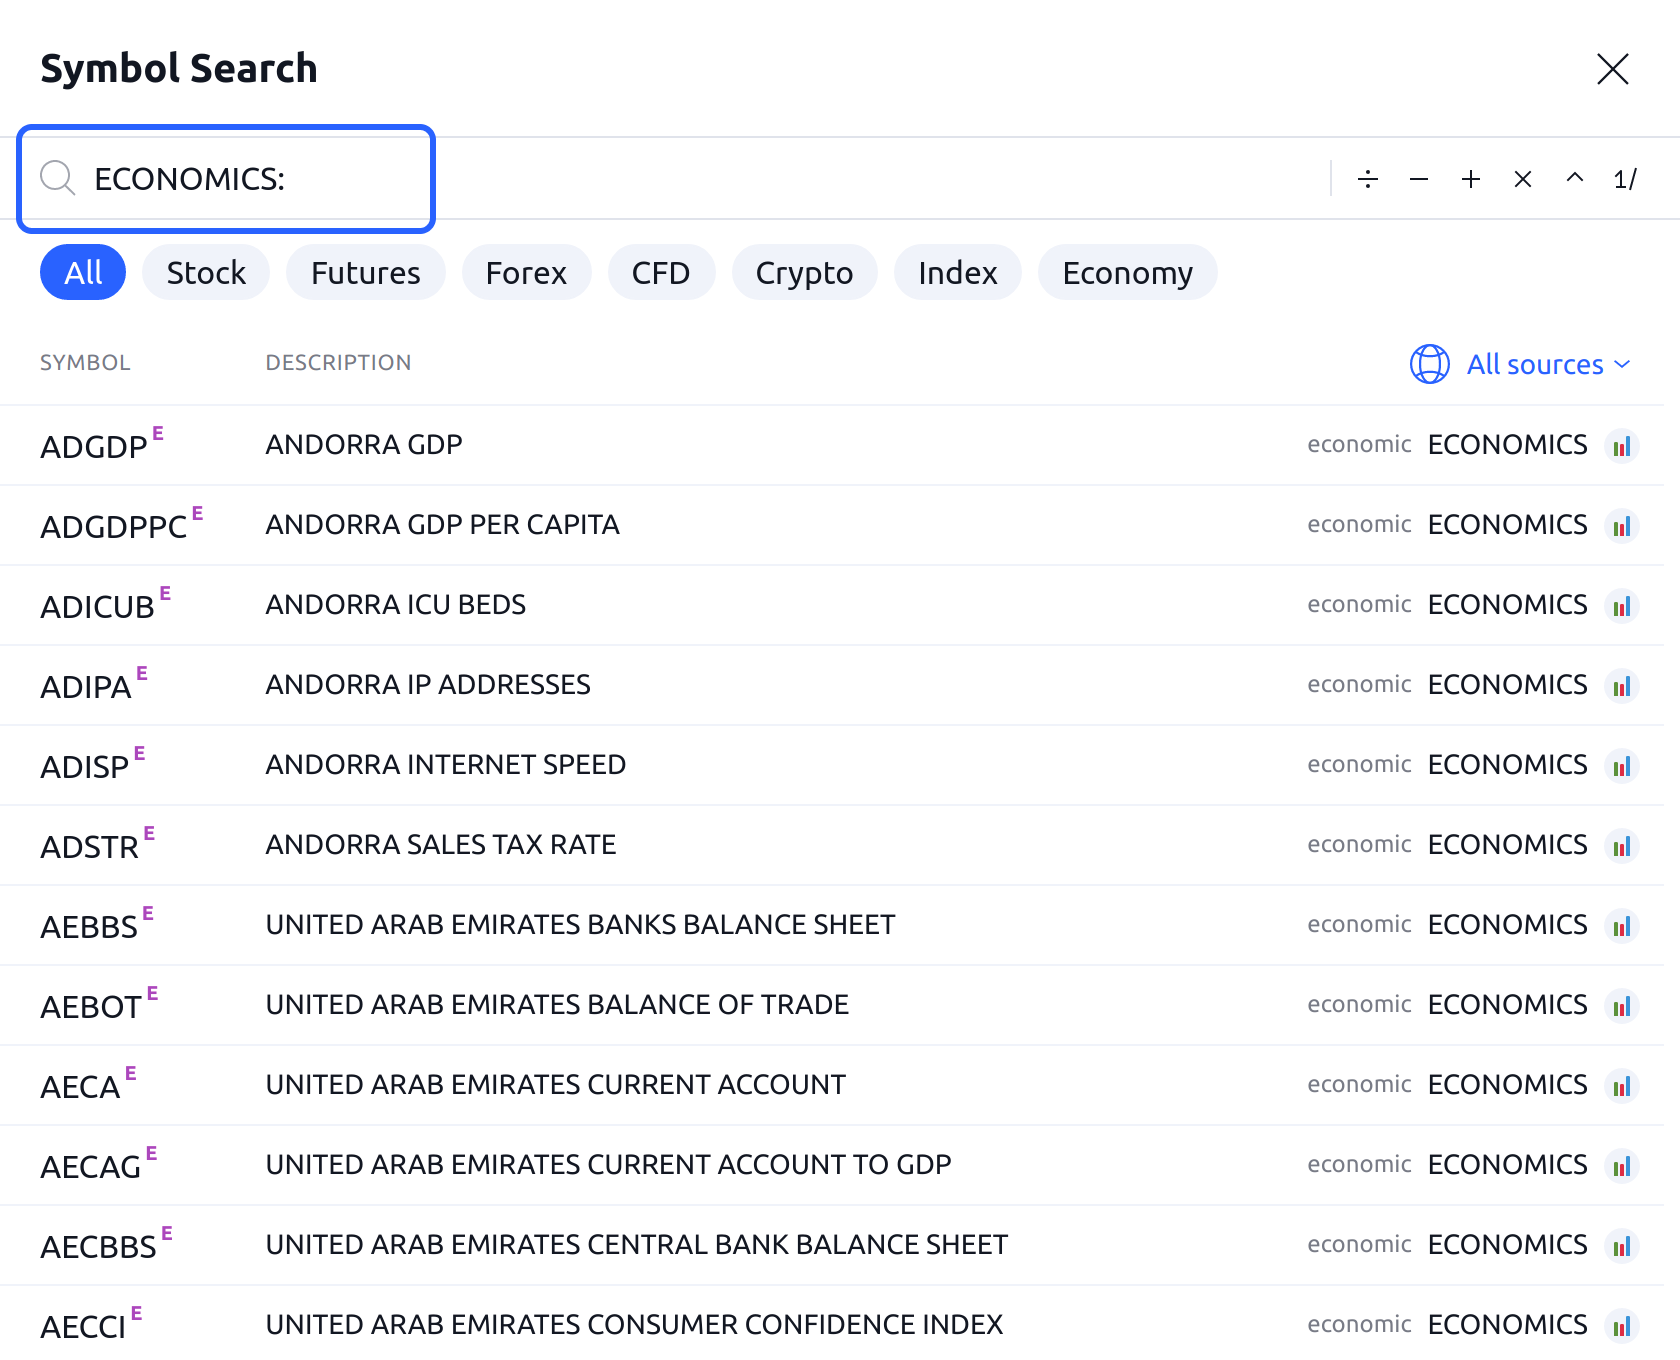Click the 1/ inverse operator button
Screen dimensions: 1680x1360
pos(1624,179)
